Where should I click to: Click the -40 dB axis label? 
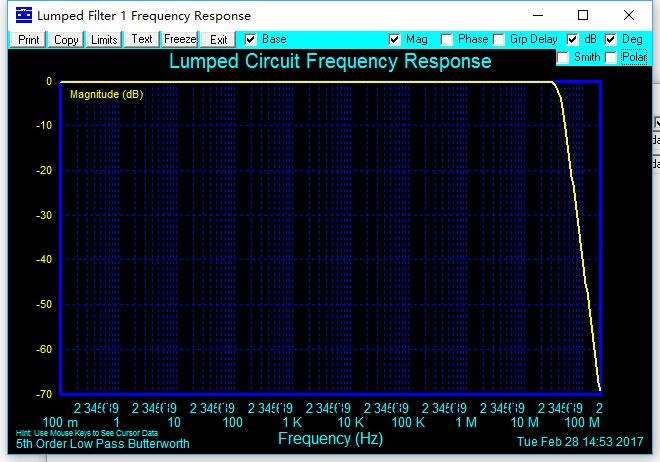click(44, 259)
